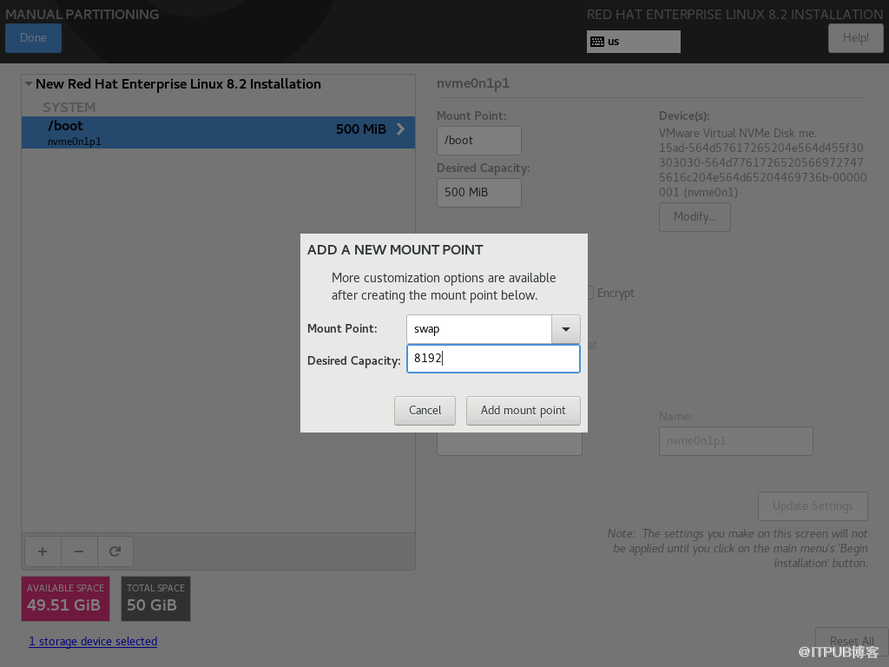Focus the Desired Capacity field showing 8192
The image size is (889, 667).
[x=493, y=359]
